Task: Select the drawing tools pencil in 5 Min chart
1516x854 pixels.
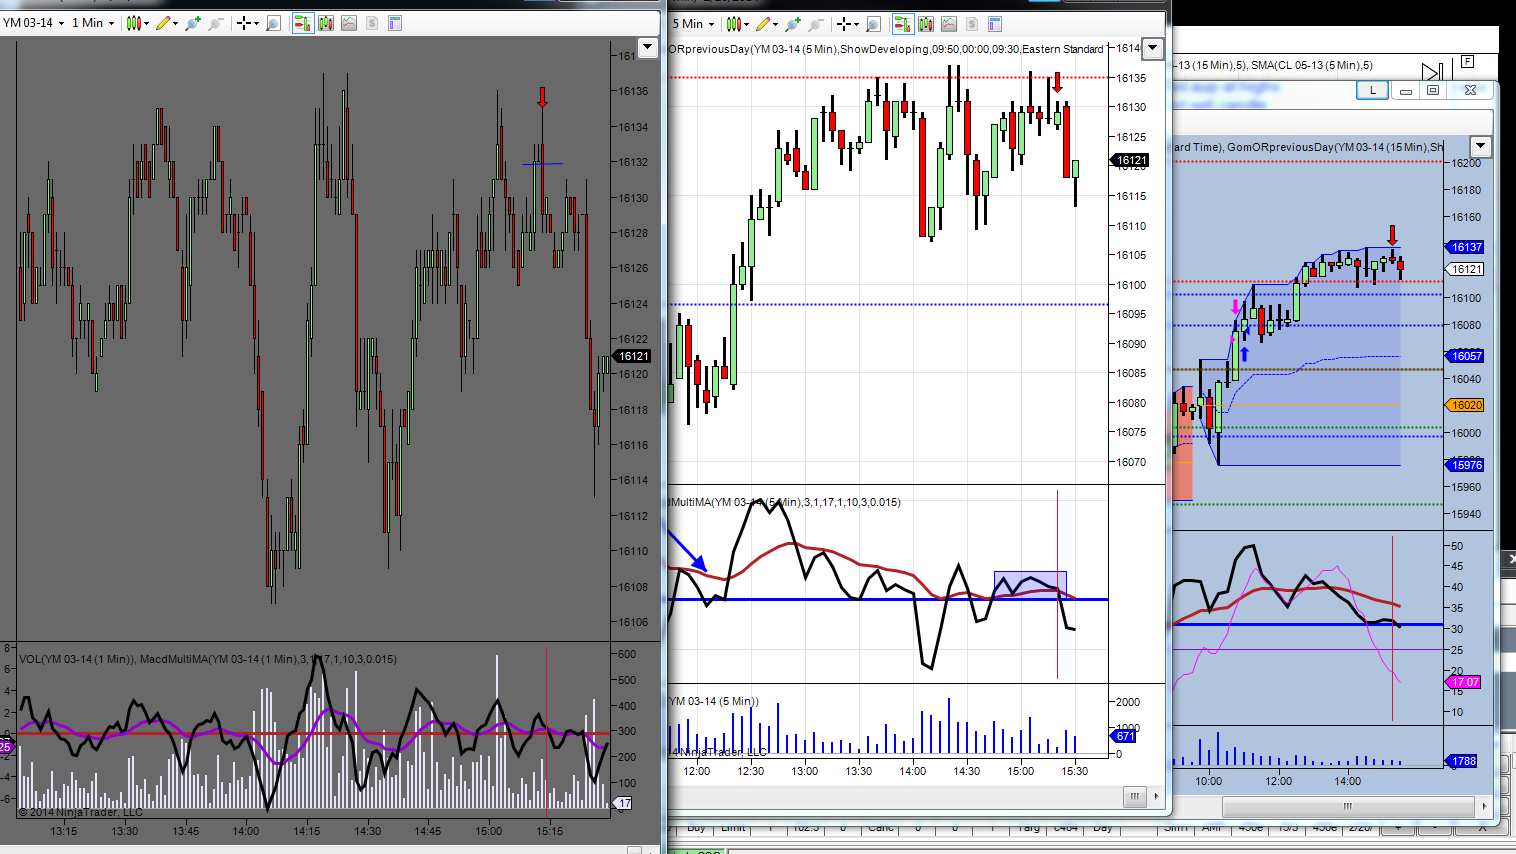Action: pyautogui.click(x=762, y=24)
